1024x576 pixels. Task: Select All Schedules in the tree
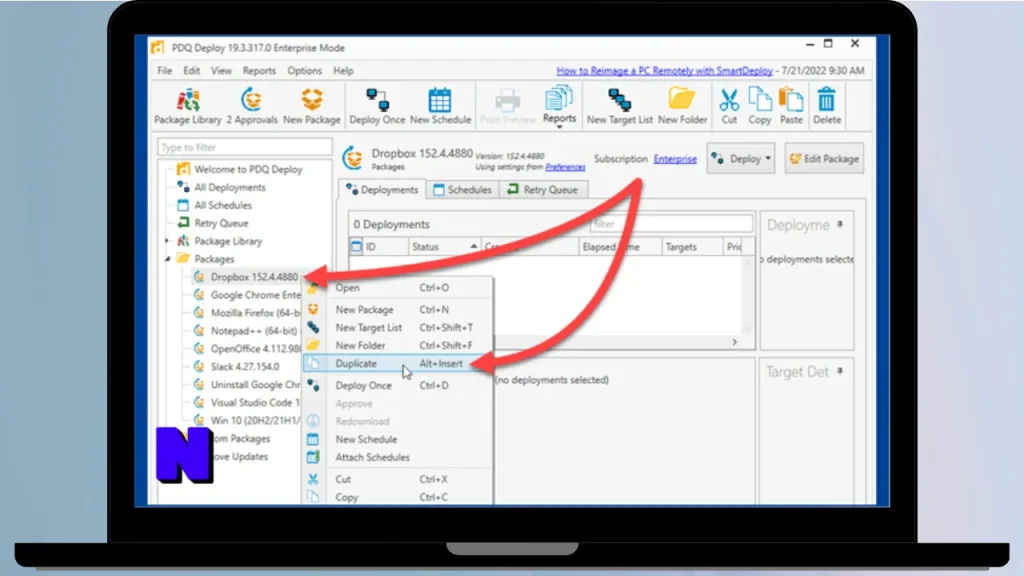tap(223, 205)
